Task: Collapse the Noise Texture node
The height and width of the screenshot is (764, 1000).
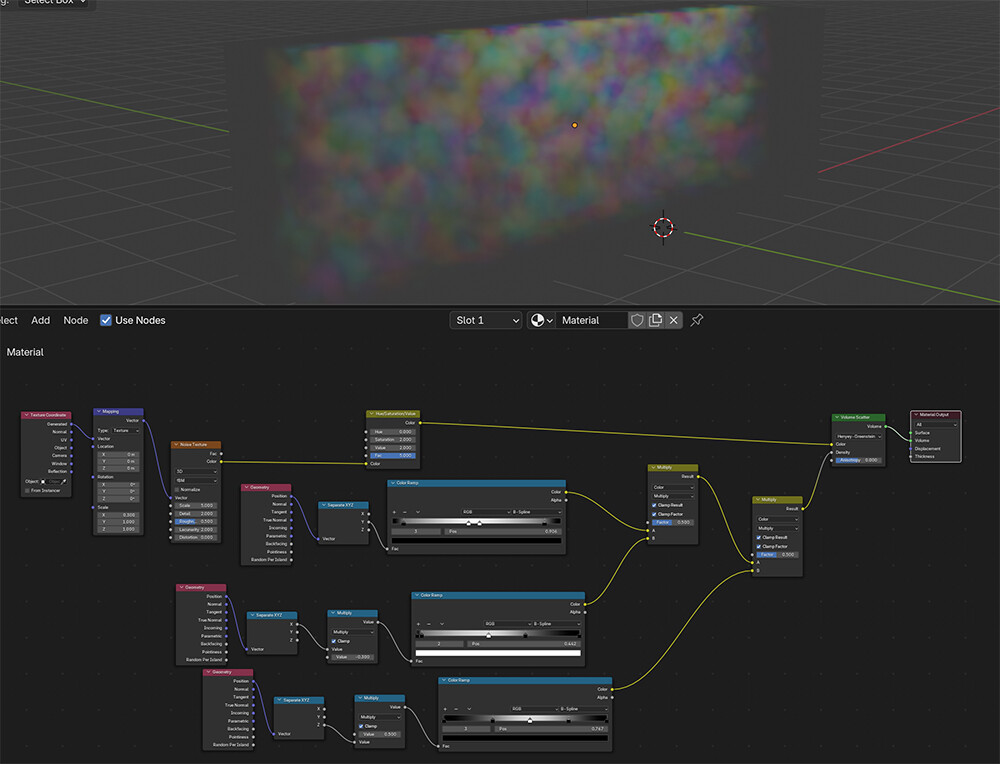Action: (x=176, y=444)
